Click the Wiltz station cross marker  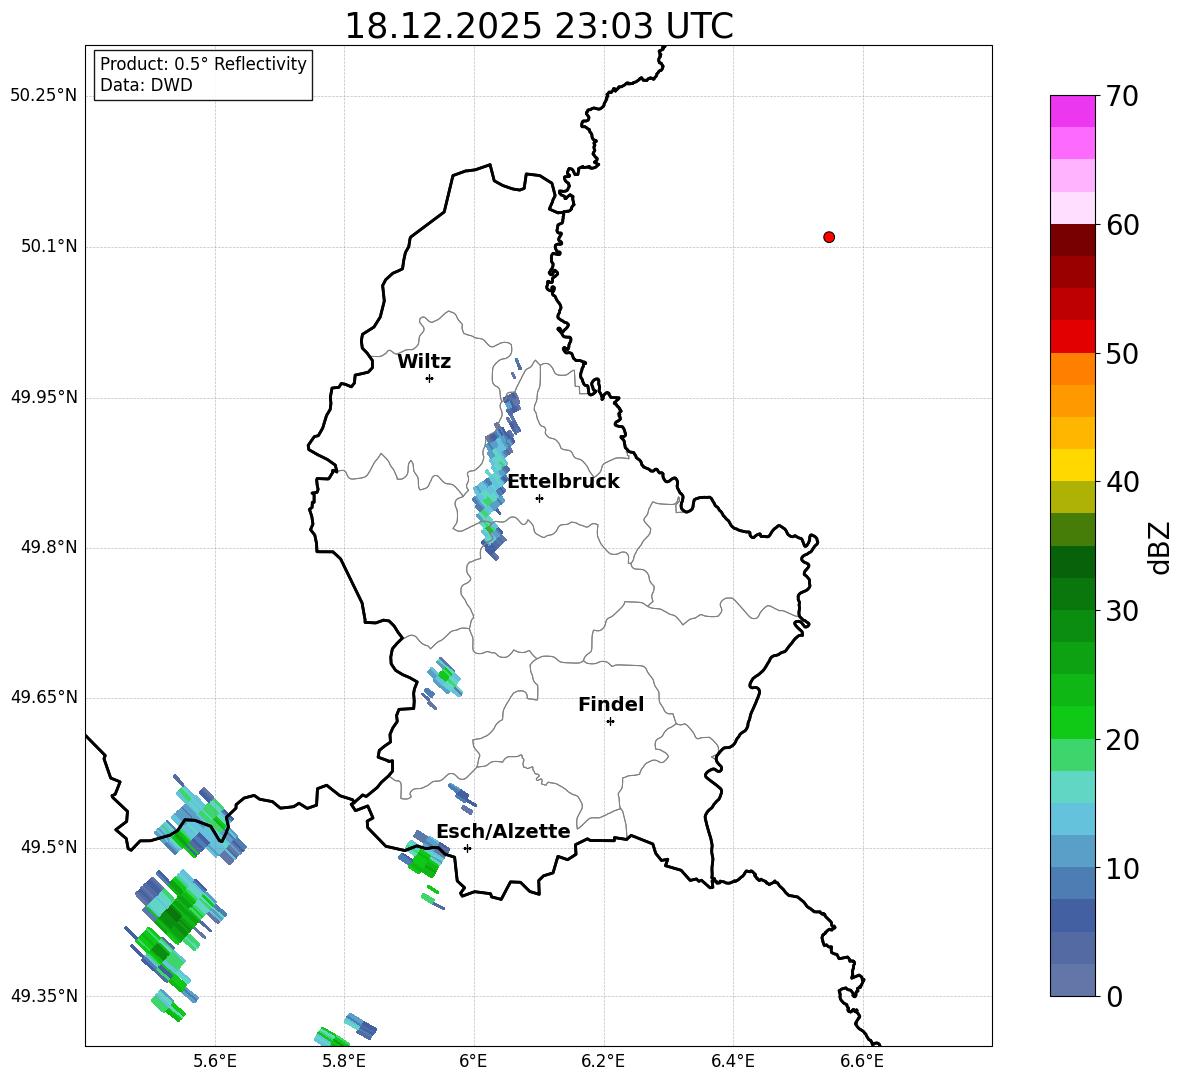tap(429, 378)
